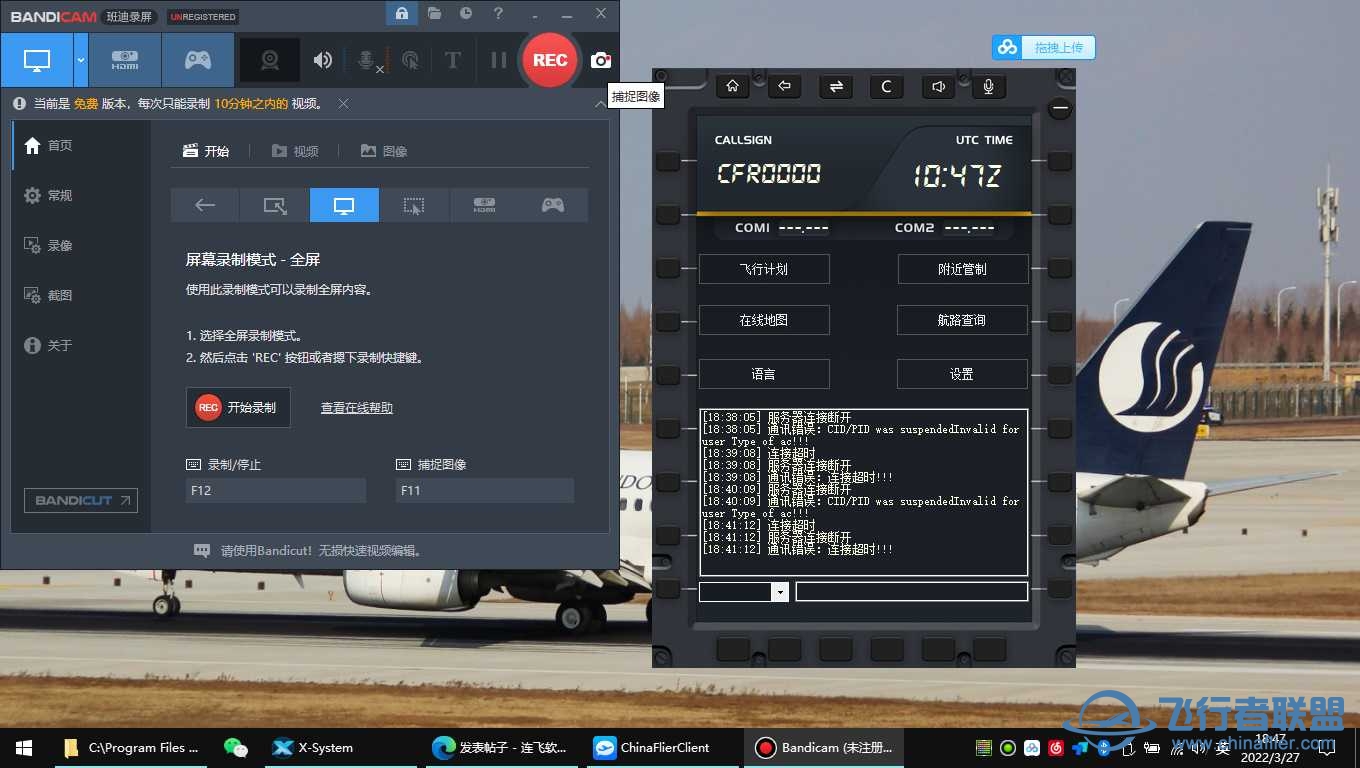Minimize ChinaFlier client with round minus button
This screenshot has height=768, width=1360.
(1060, 108)
